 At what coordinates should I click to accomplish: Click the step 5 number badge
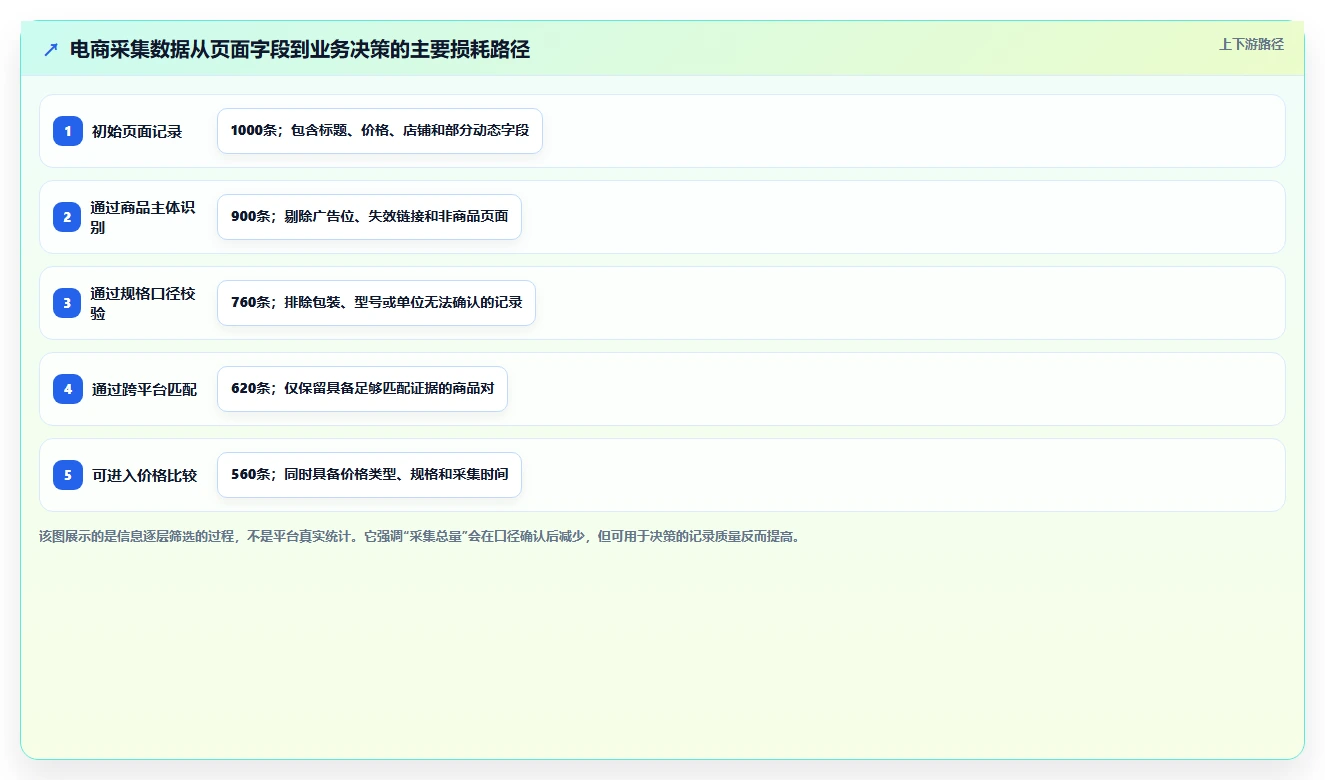point(68,475)
